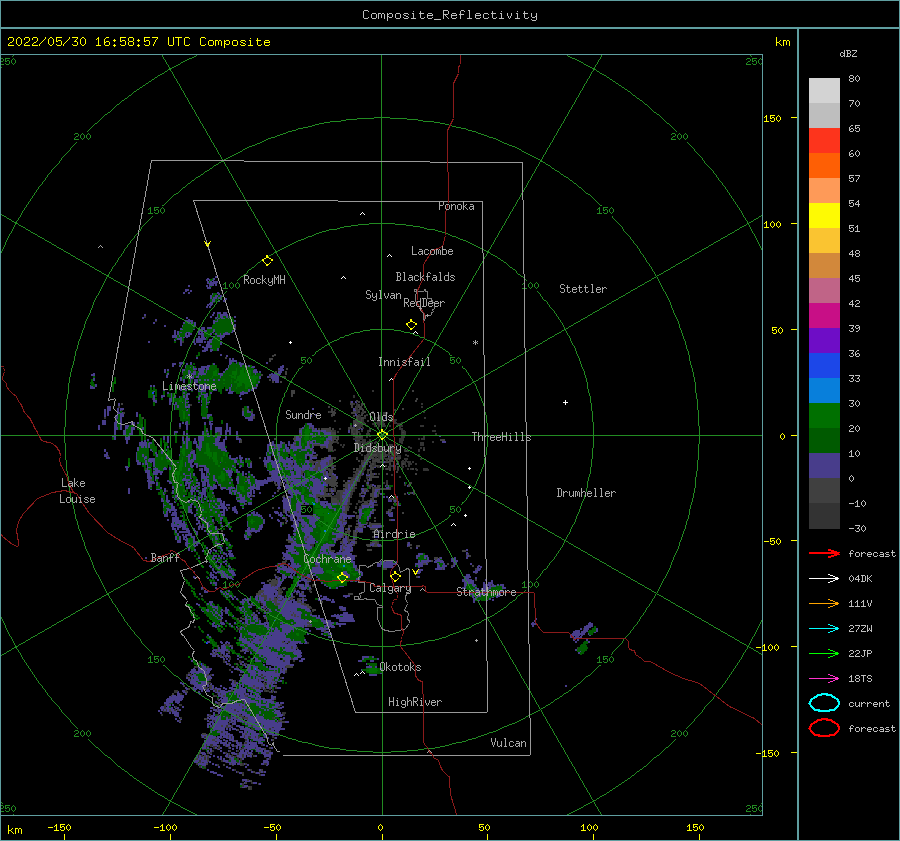Click the Vulcan label
Viewport: 900px width, 841px height.
pos(508,743)
